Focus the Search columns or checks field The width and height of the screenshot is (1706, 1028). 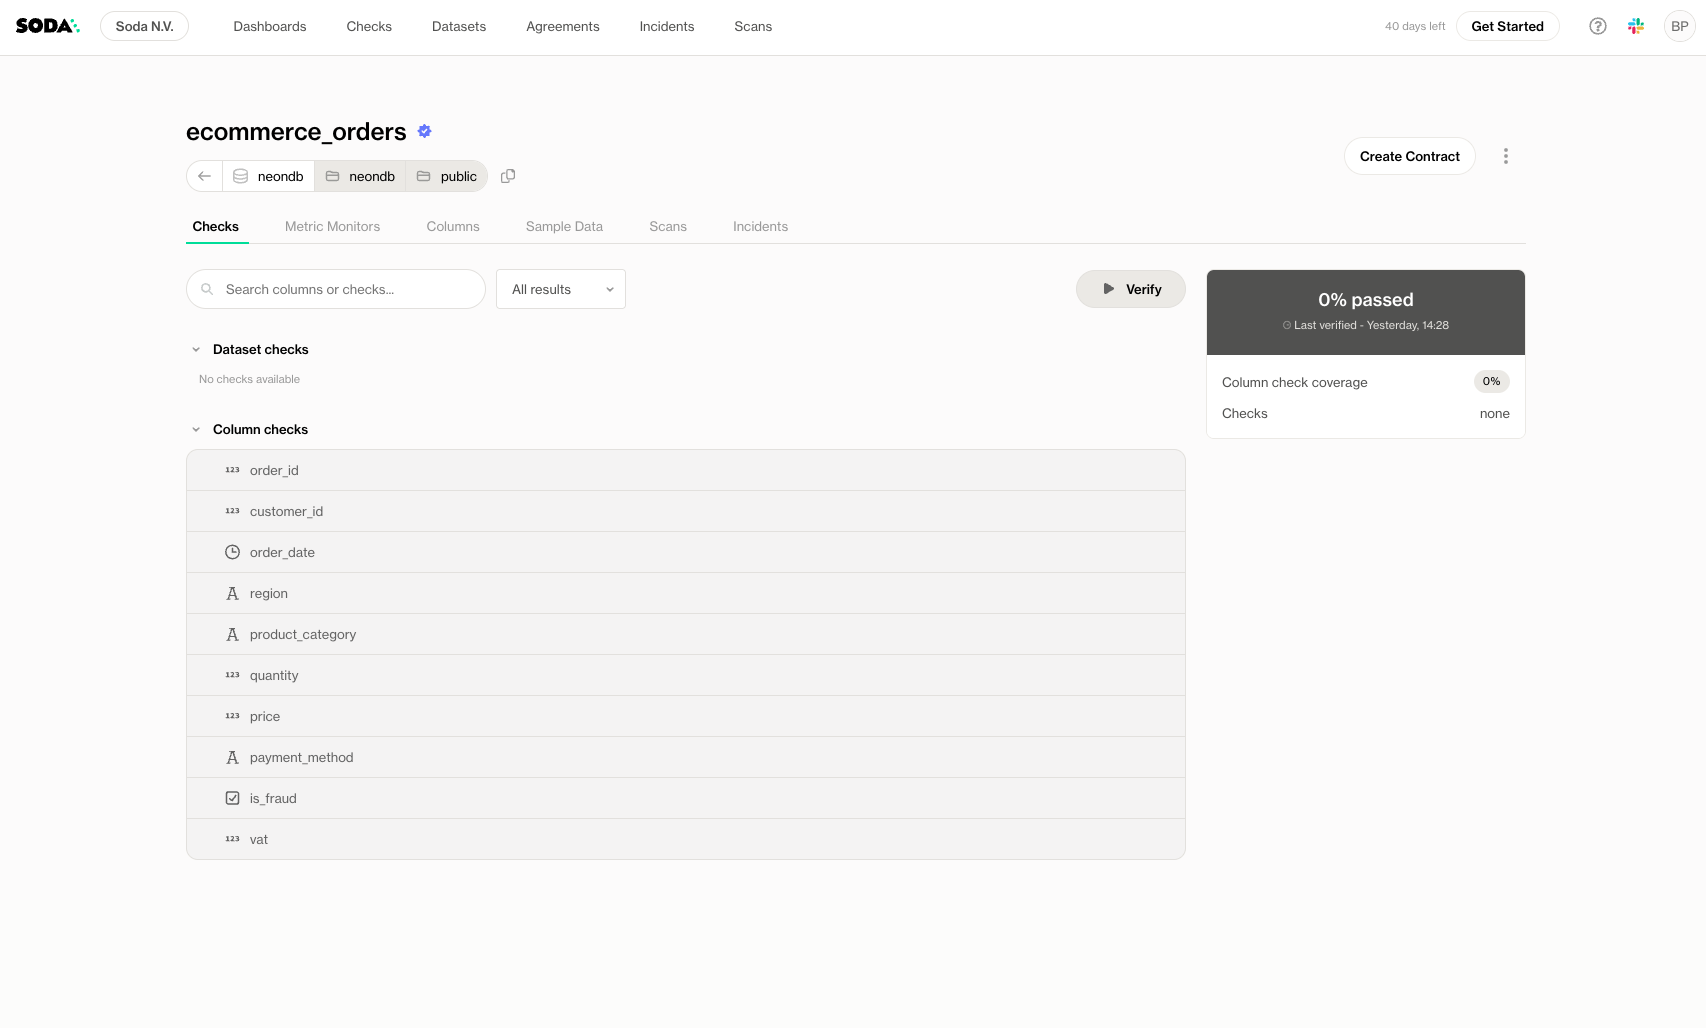336,289
